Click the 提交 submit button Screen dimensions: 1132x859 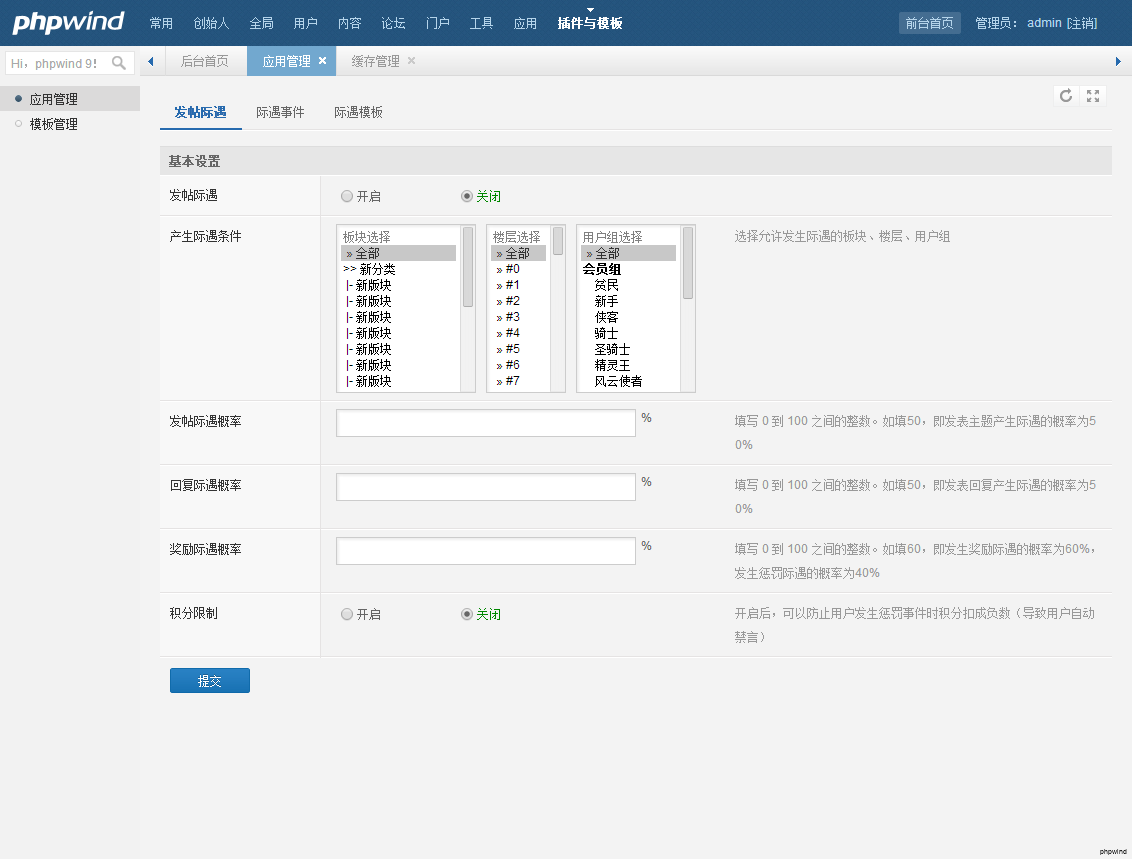coord(210,681)
